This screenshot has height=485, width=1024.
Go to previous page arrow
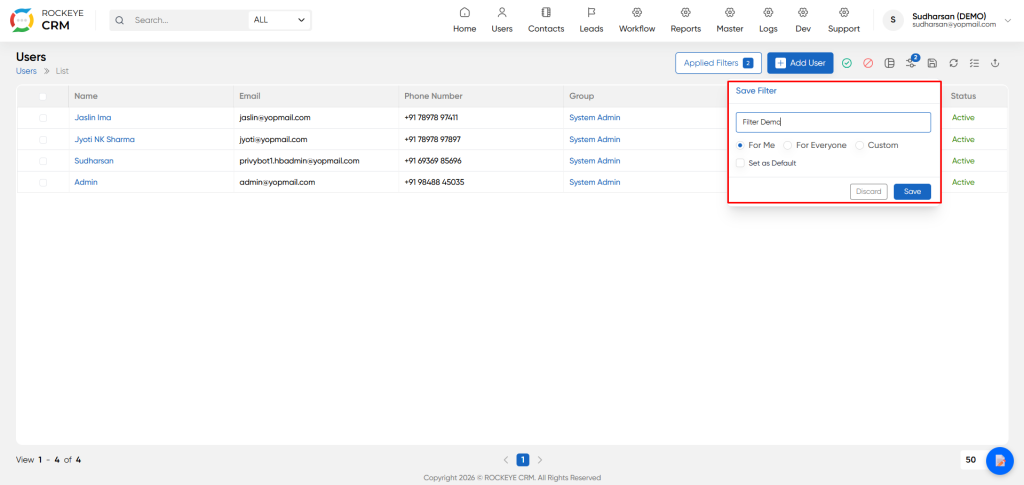[x=505, y=460]
